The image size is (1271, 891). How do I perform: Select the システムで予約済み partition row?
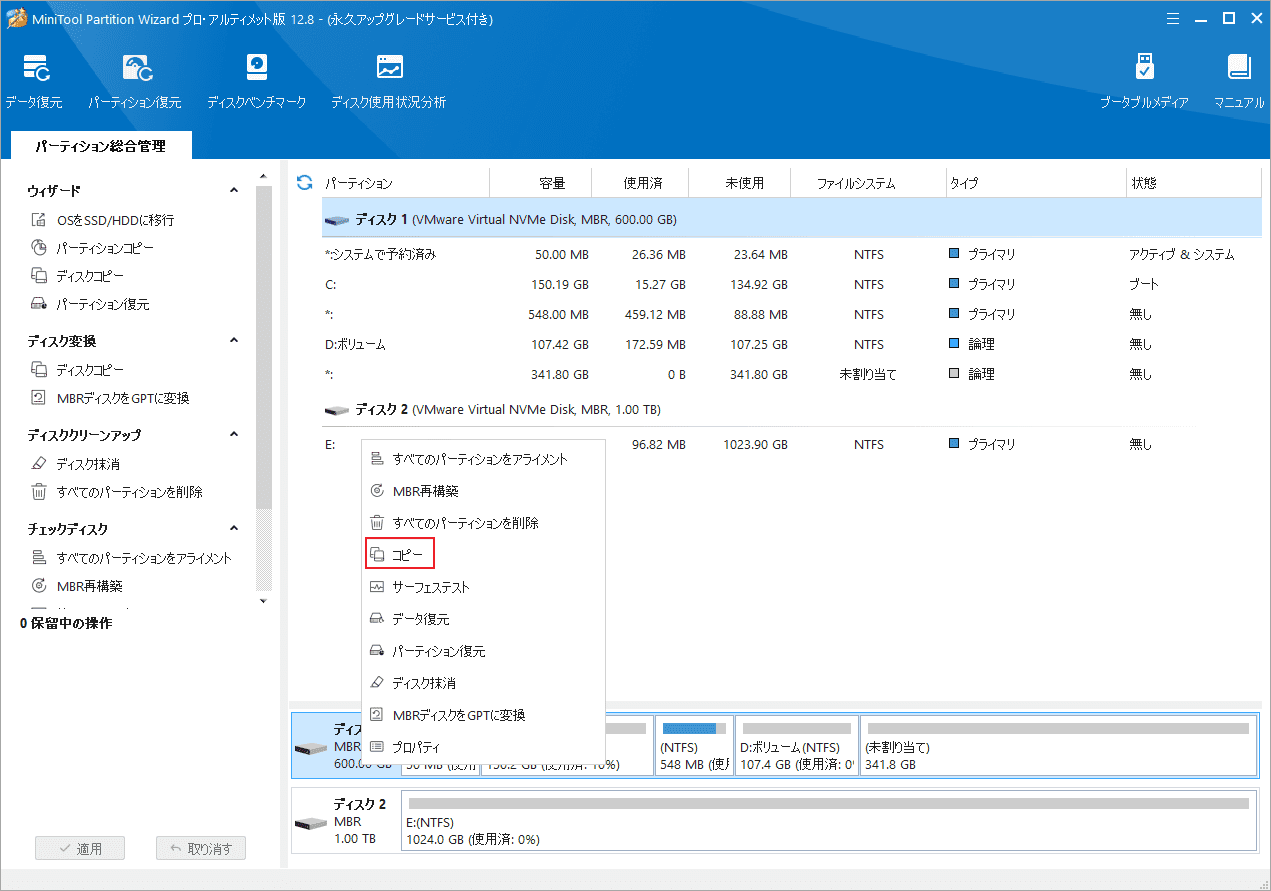[x=791, y=254]
